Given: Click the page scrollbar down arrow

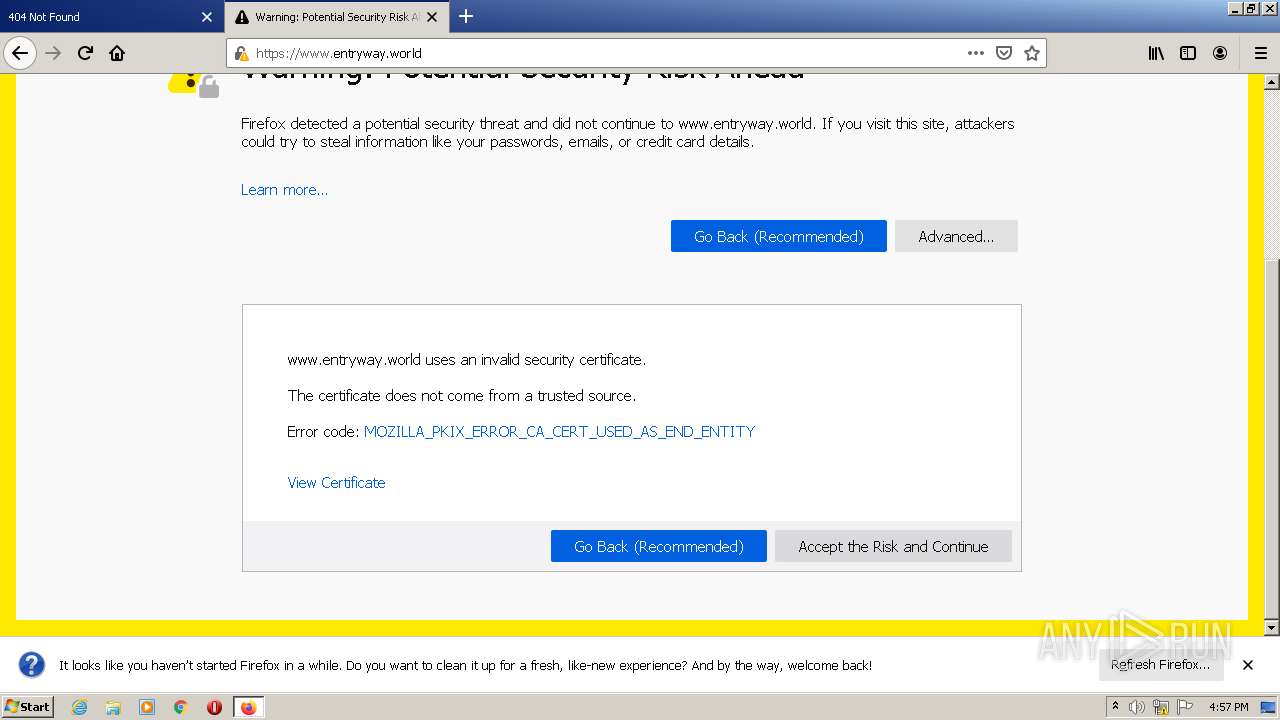Looking at the screenshot, I should 1272,627.
